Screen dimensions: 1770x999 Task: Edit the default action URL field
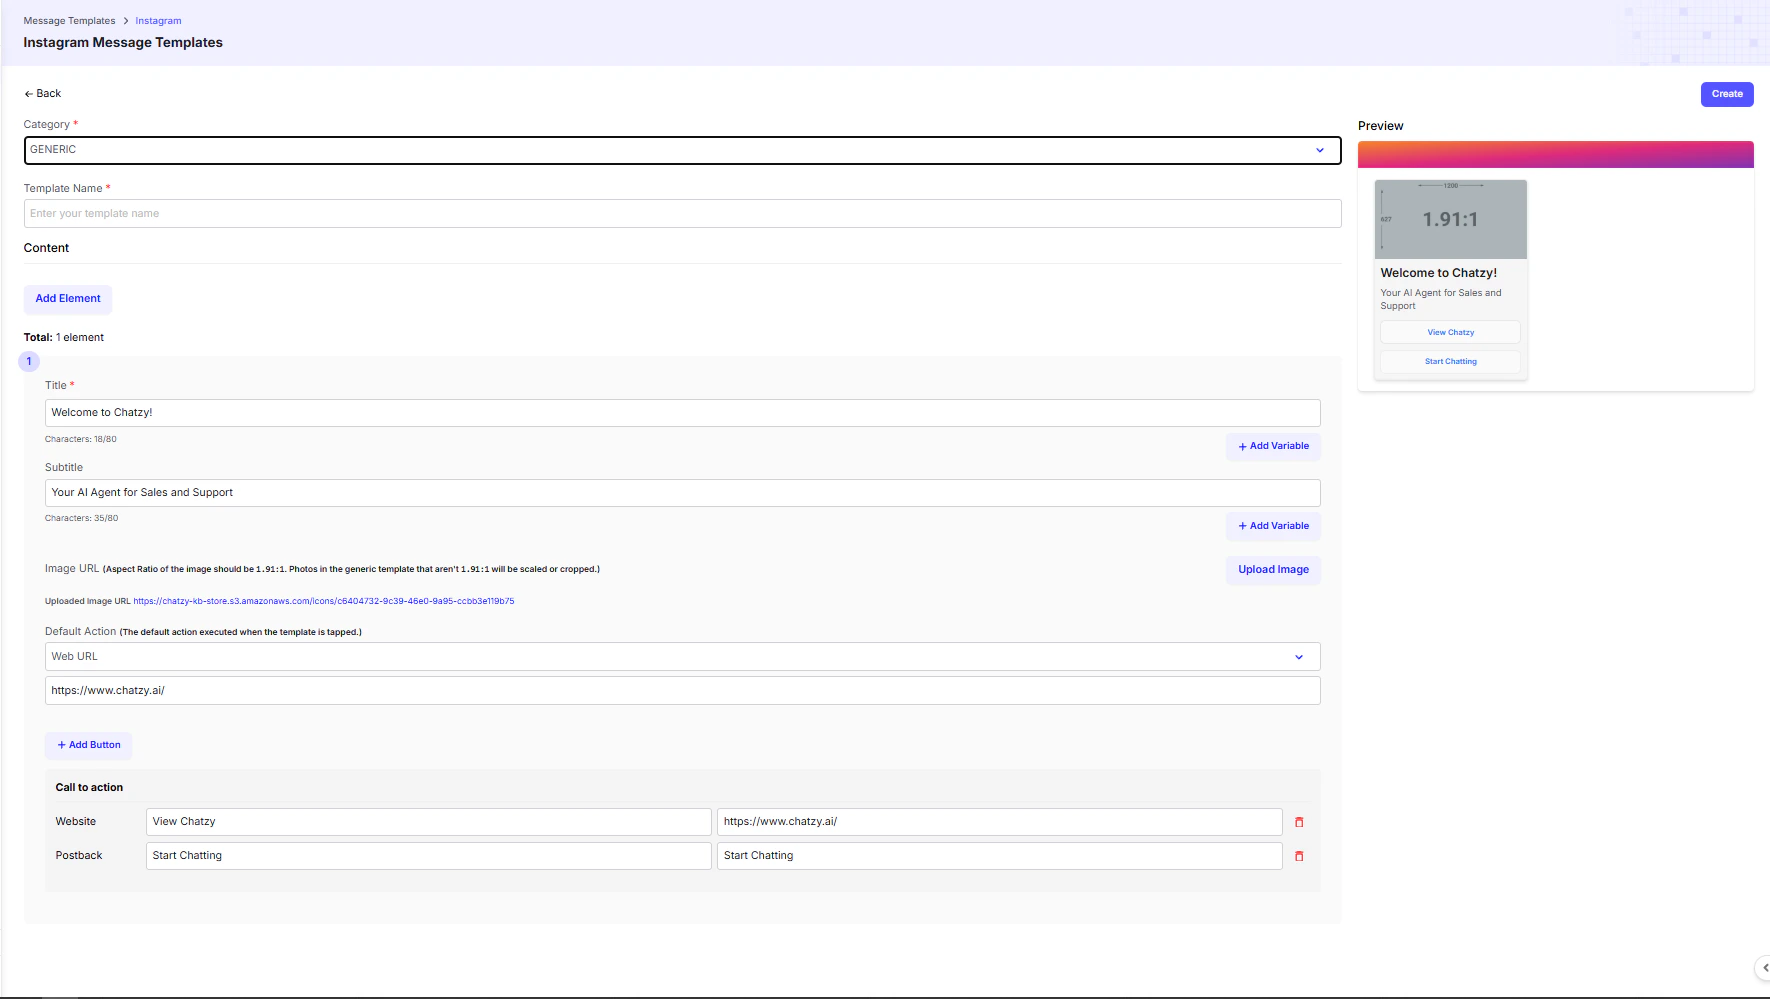coord(682,691)
